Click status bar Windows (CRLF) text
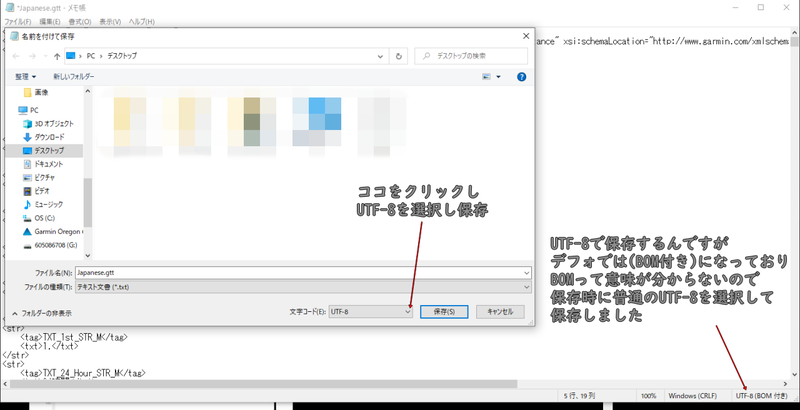 (692, 396)
